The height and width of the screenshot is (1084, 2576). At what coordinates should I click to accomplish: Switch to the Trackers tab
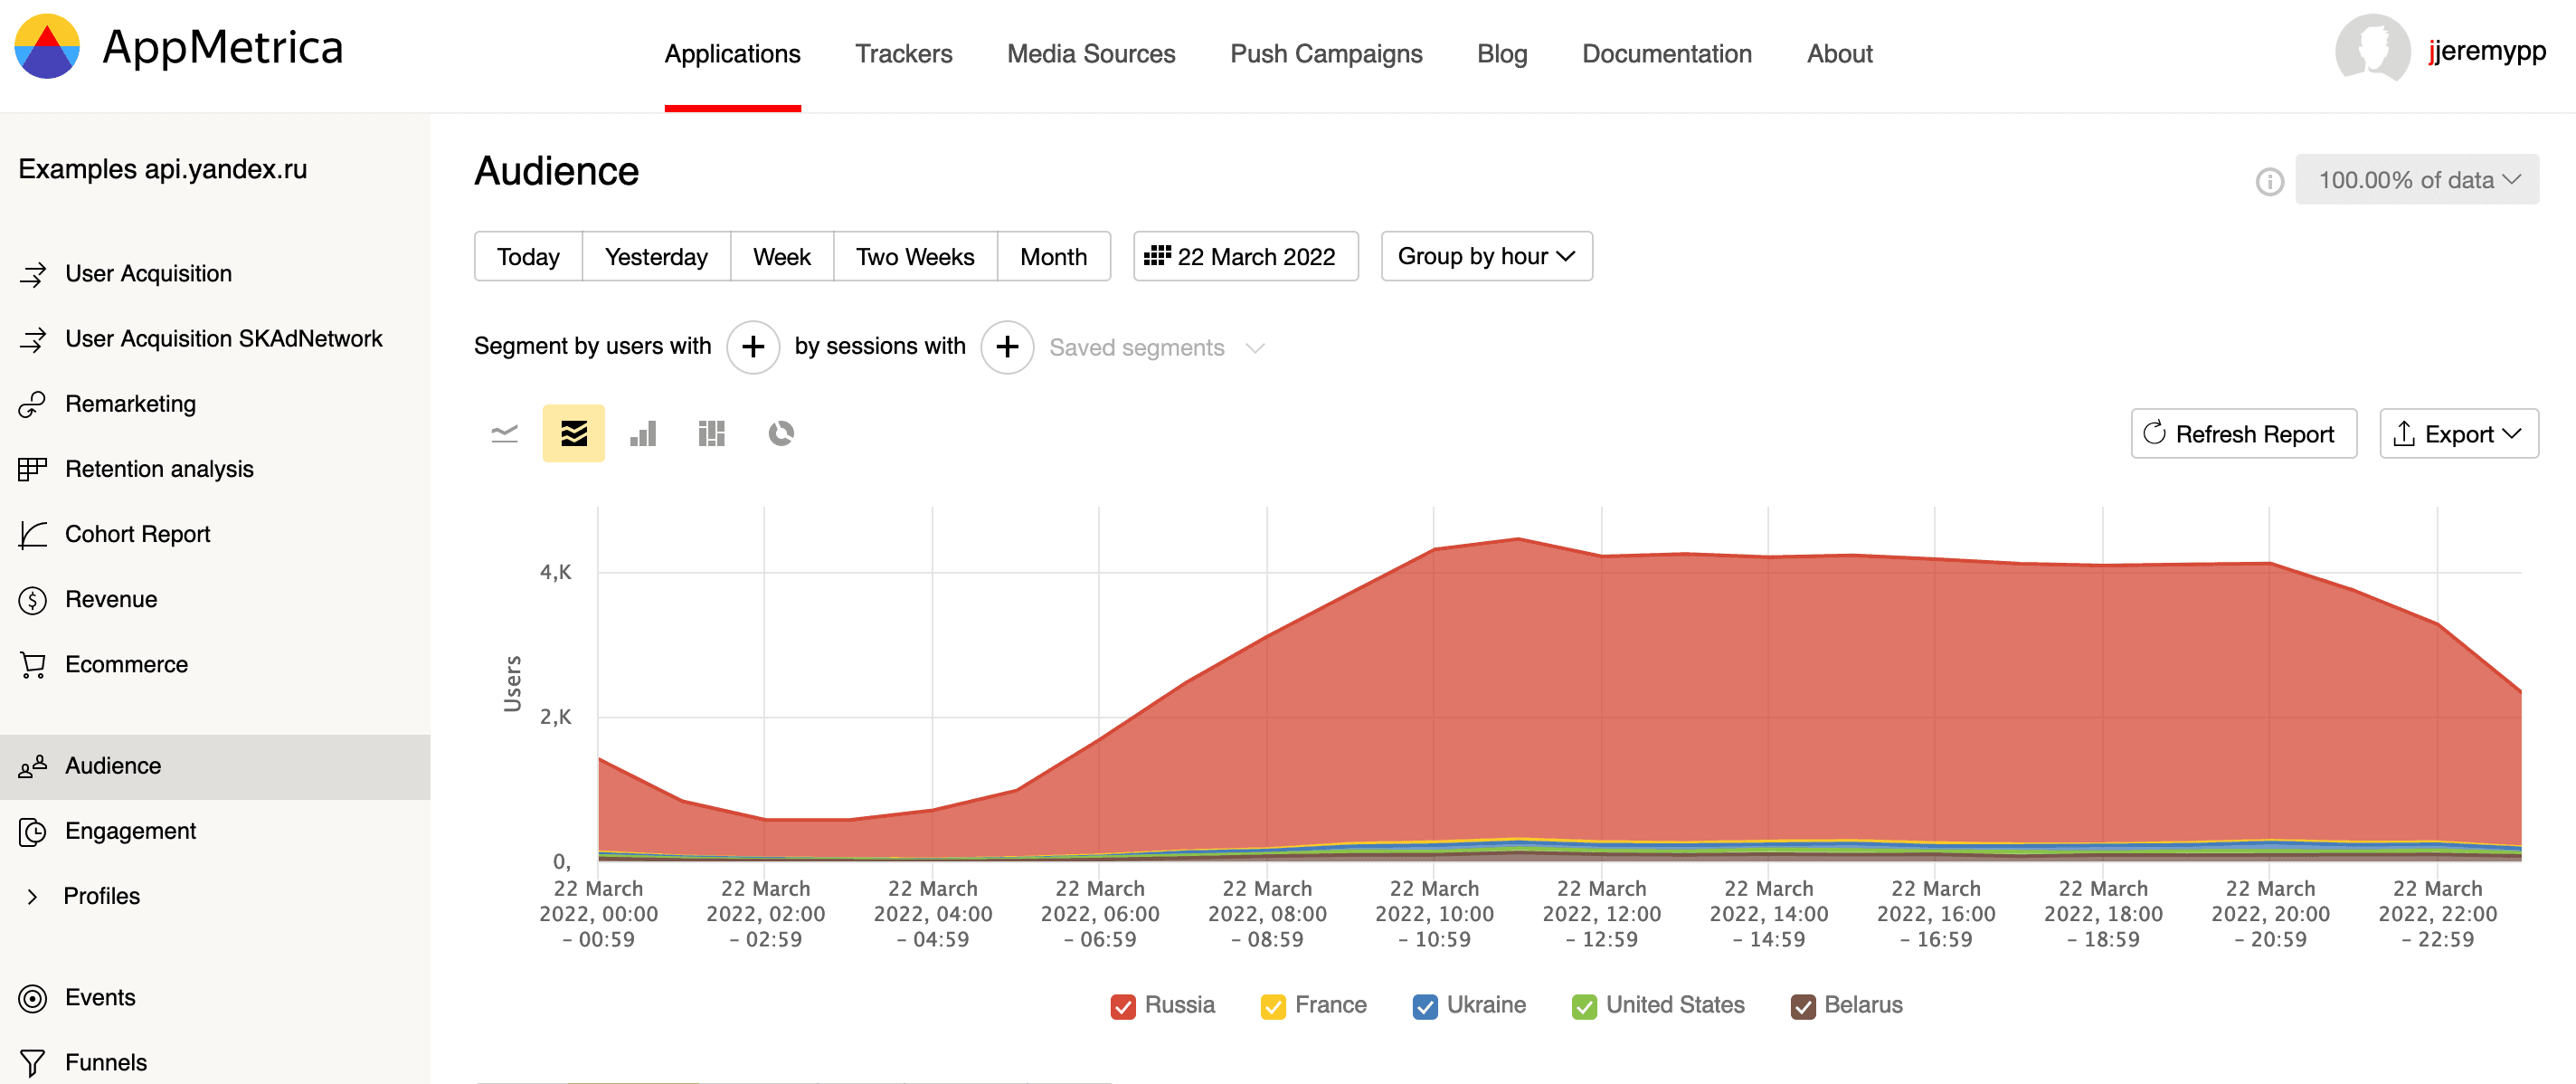coord(903,54)
